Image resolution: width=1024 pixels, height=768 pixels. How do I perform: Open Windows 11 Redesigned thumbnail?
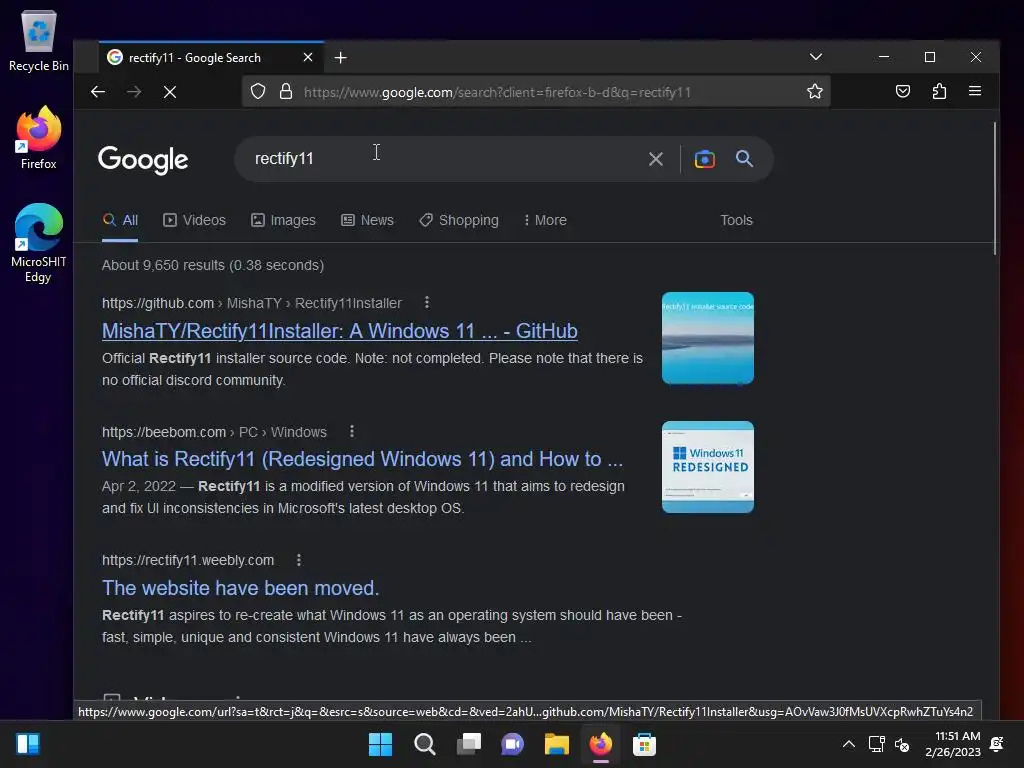pos(708,467)
